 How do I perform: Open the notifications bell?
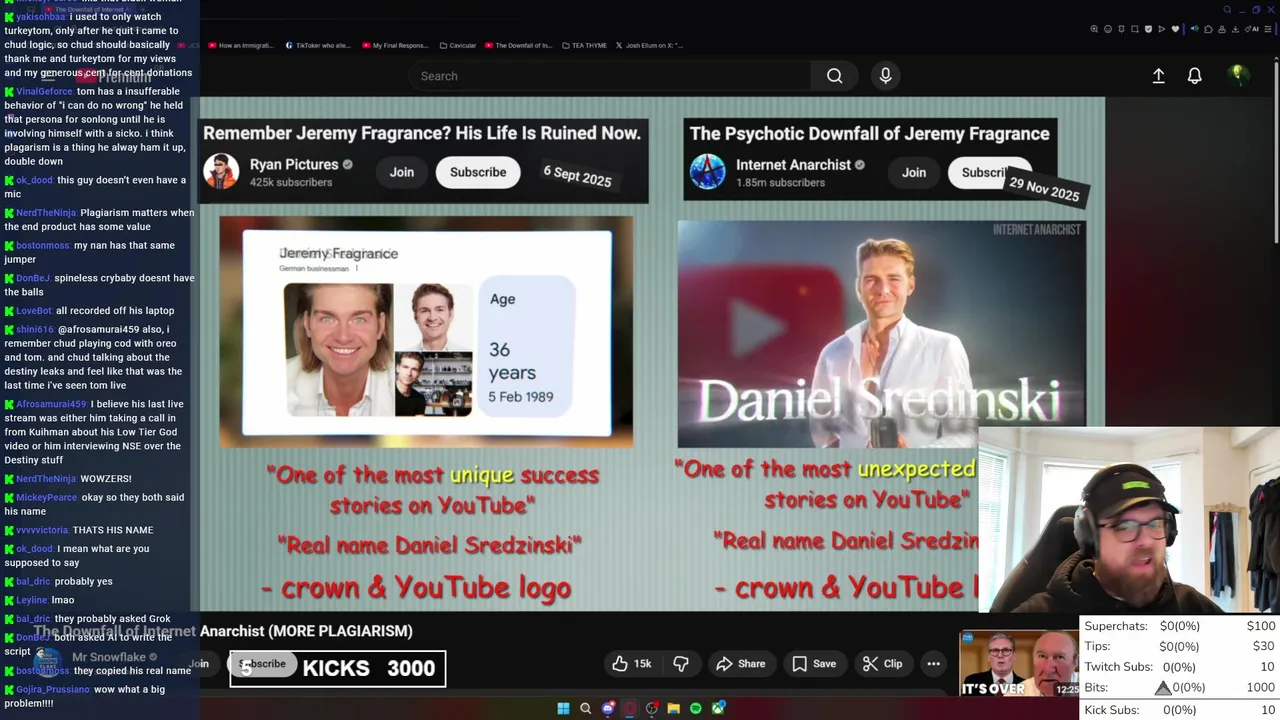pos(1194,76)
